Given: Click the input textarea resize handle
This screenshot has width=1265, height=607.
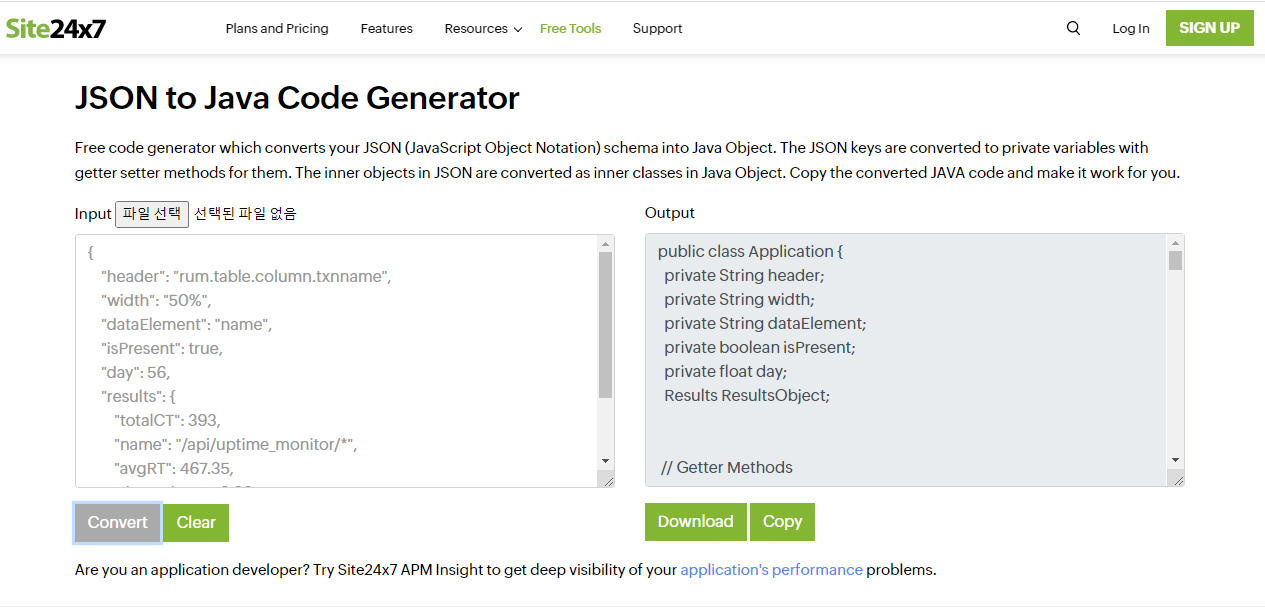Looking at the screenshot, I should tap(607, 480).
